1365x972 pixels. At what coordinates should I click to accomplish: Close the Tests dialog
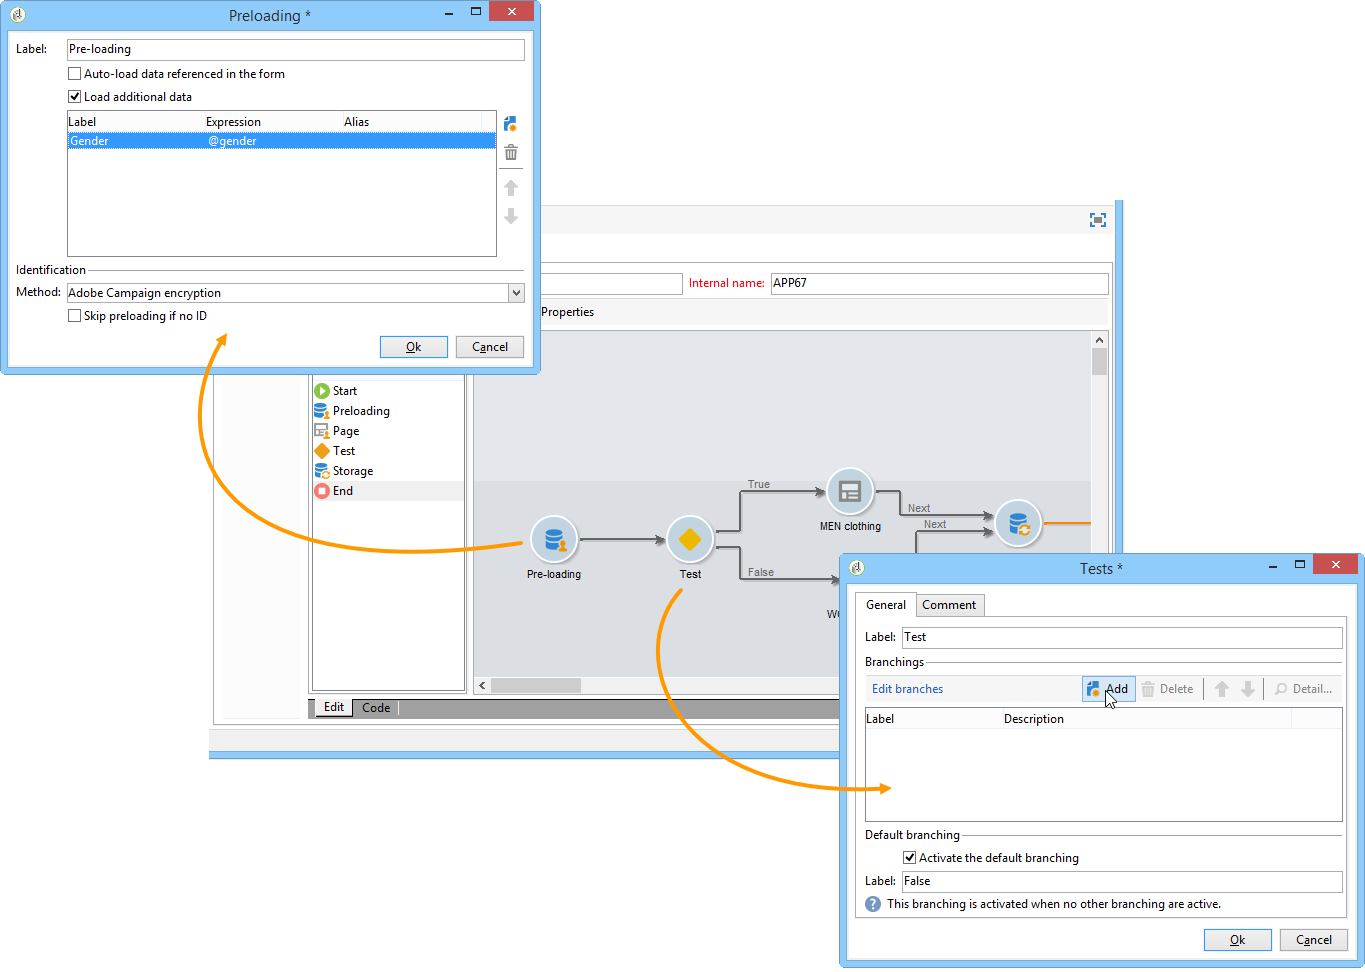pos(1336,565)
